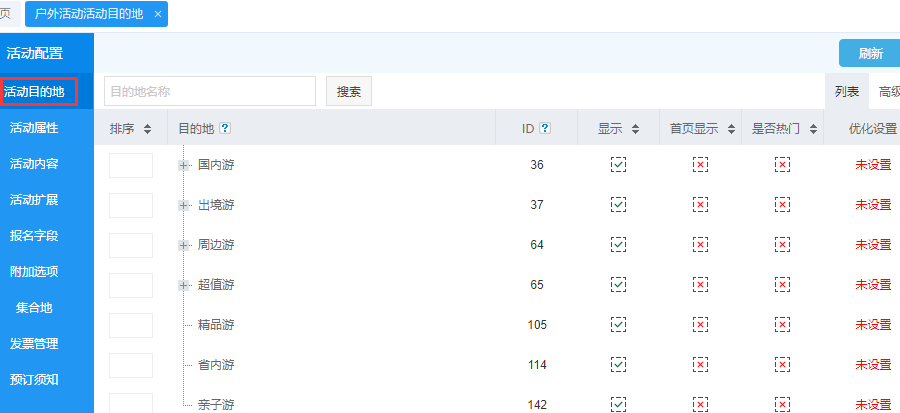Sort by 首页显示 column arrows
Viewport: 900px width, 413px height.
coord(731,128)
